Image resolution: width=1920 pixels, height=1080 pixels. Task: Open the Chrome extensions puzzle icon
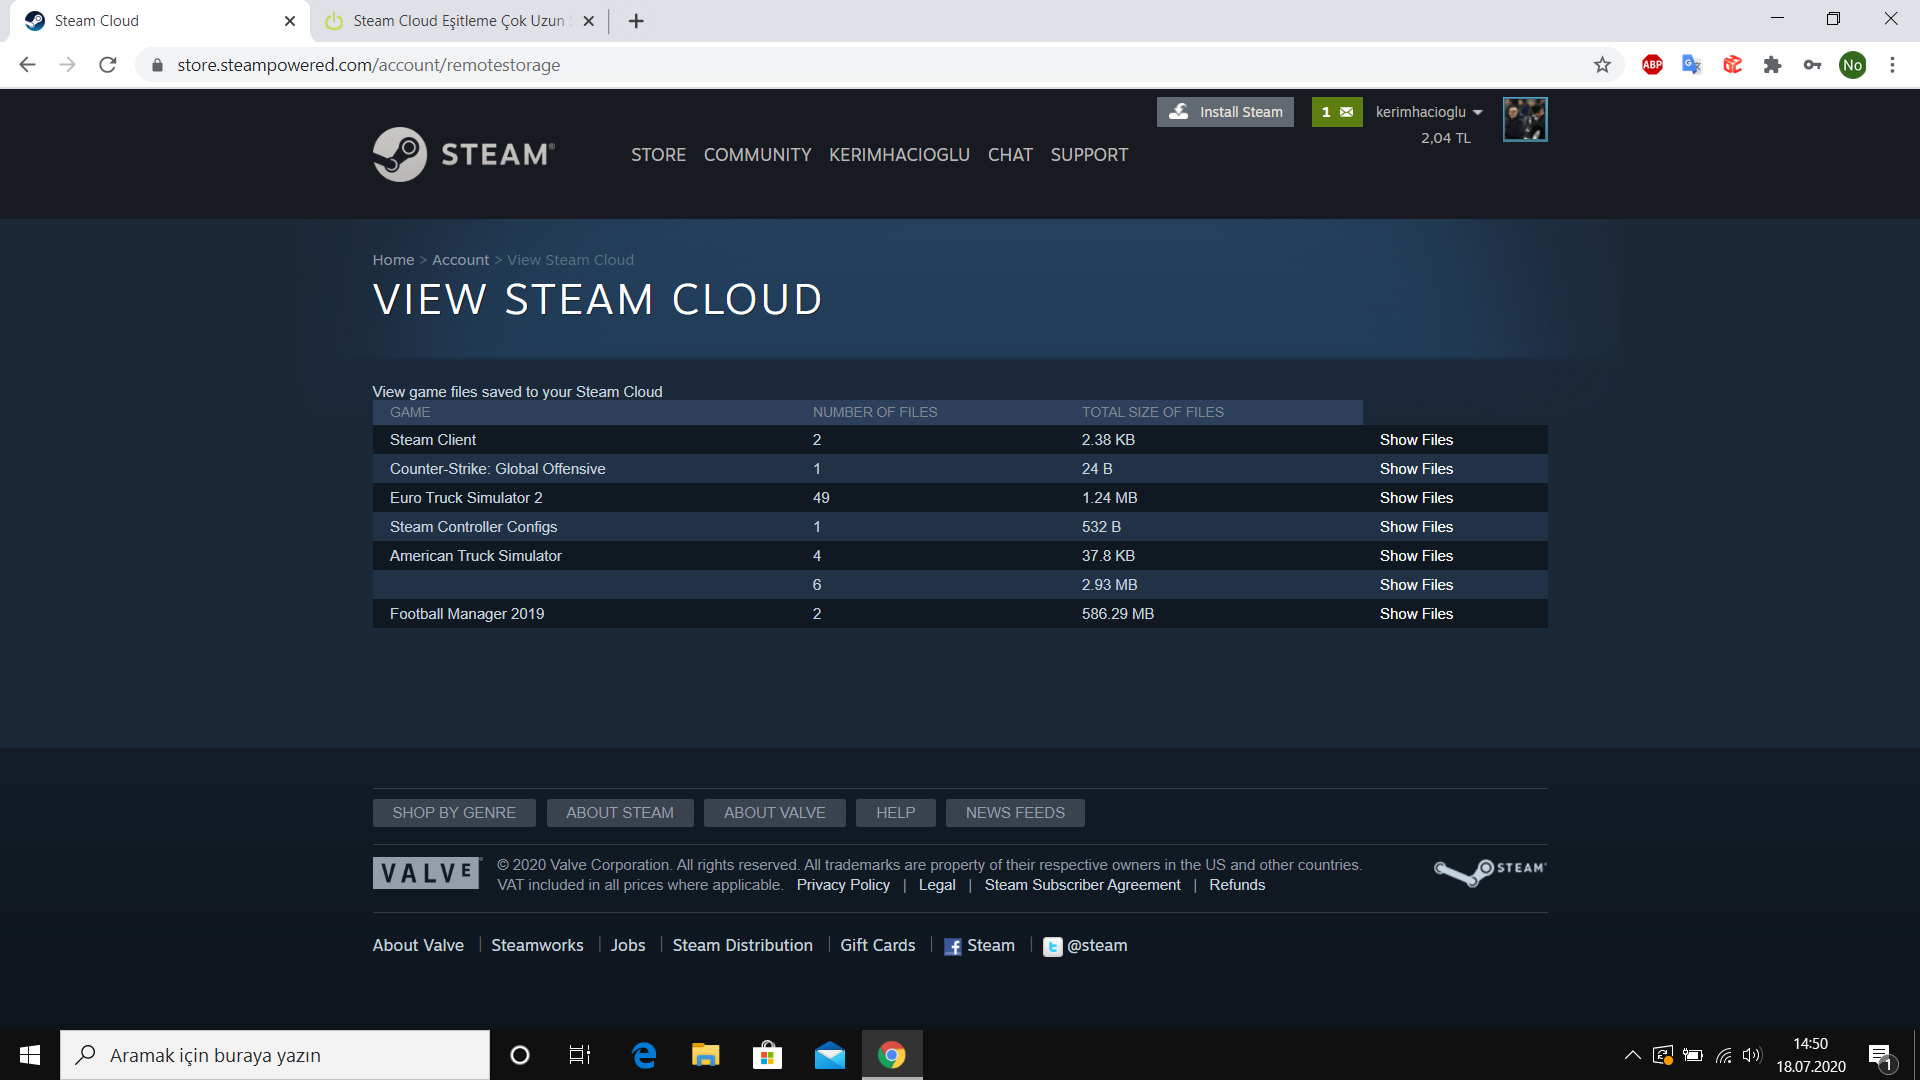click(x=1772, y=65)
